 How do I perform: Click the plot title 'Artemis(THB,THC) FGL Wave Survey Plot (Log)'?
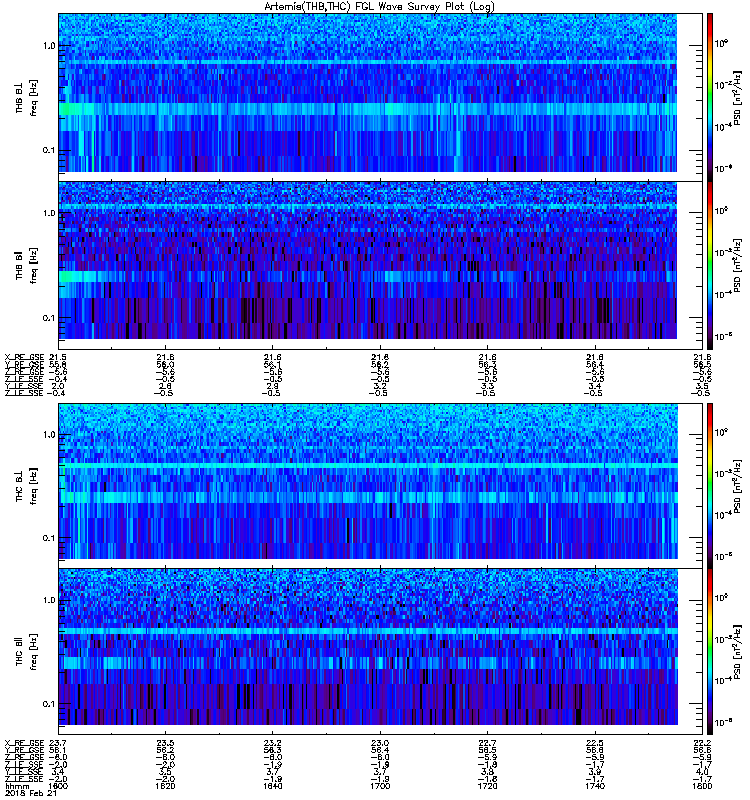click(379, 7)
